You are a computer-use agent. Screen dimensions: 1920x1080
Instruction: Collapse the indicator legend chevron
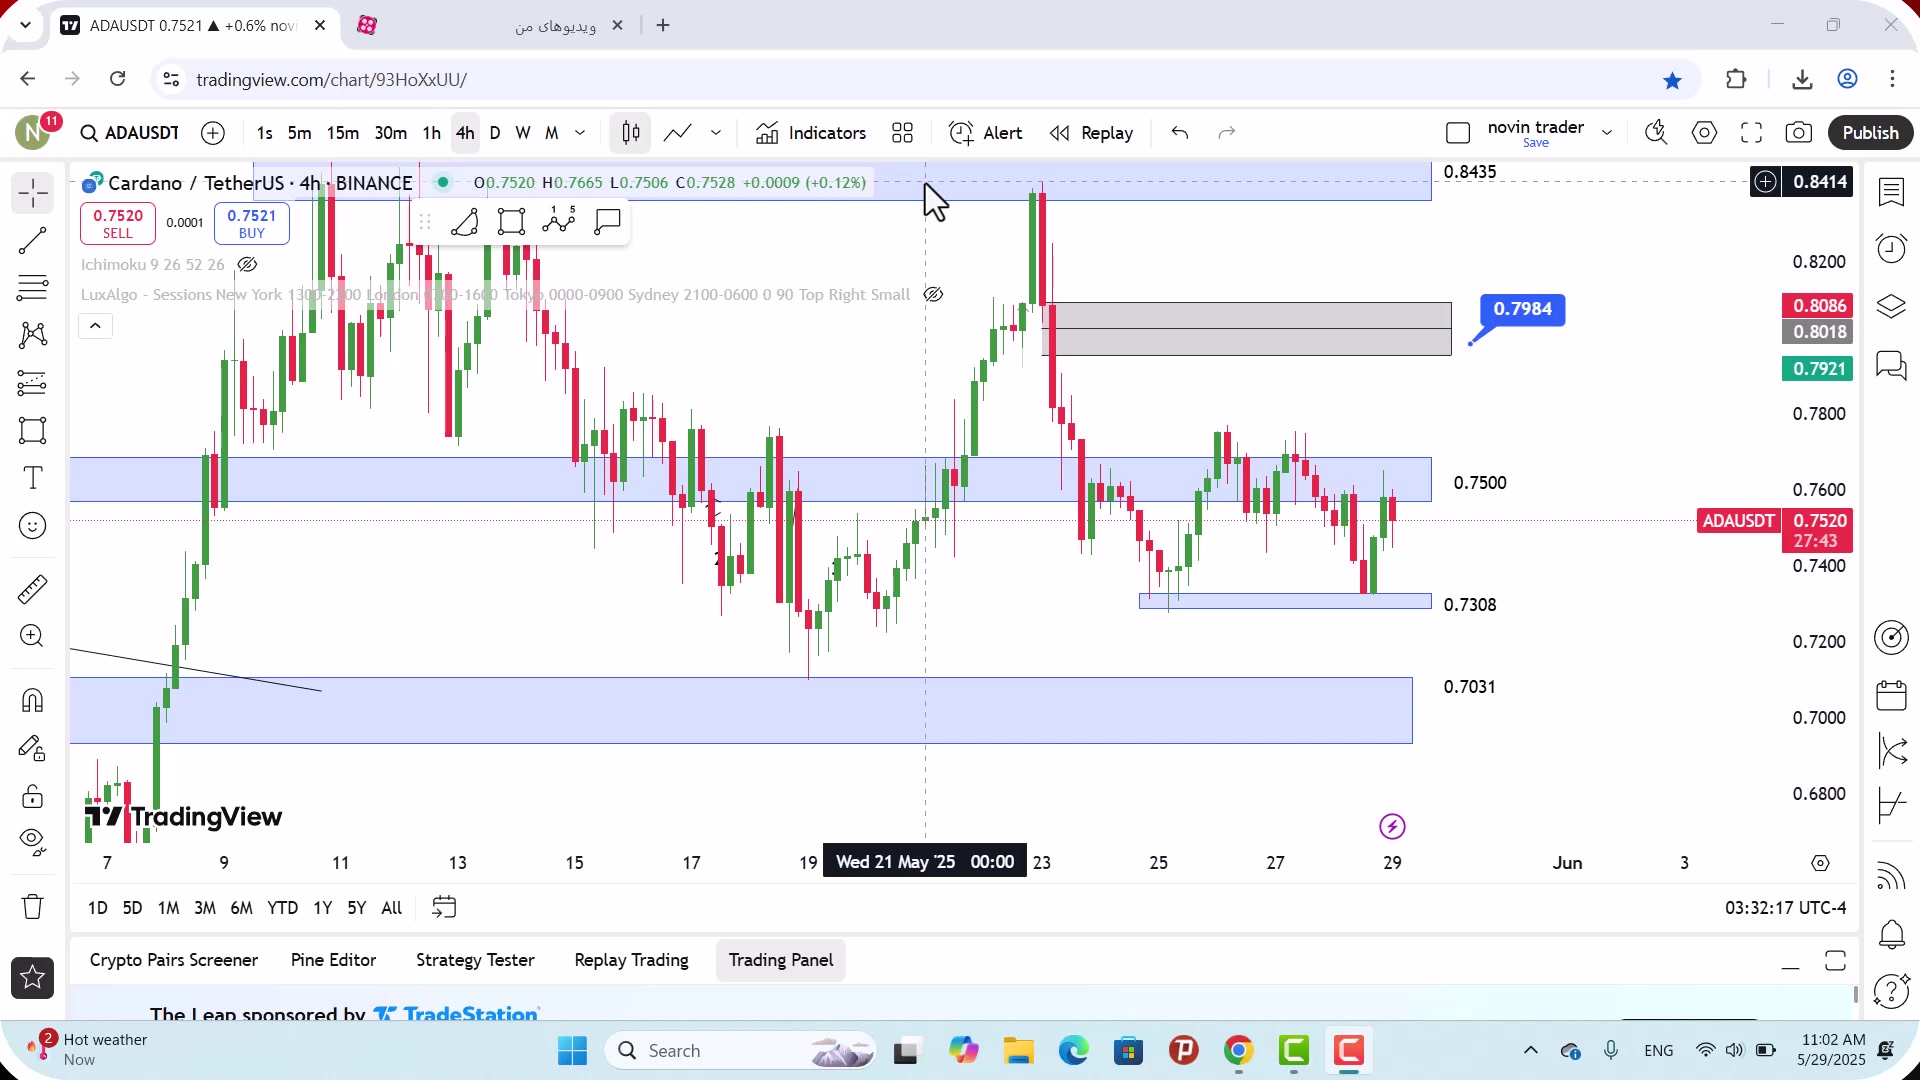point(96,326)
